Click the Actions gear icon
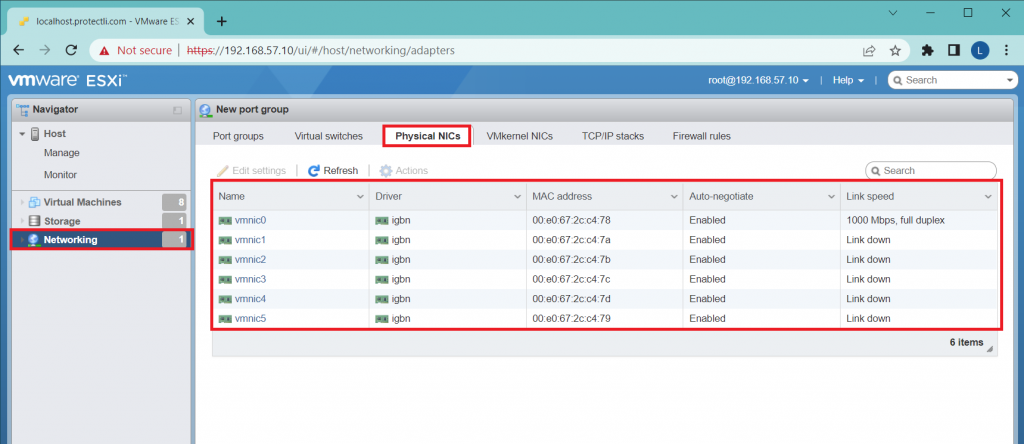This screenshot has height=444, width=1024. point(386,170)
